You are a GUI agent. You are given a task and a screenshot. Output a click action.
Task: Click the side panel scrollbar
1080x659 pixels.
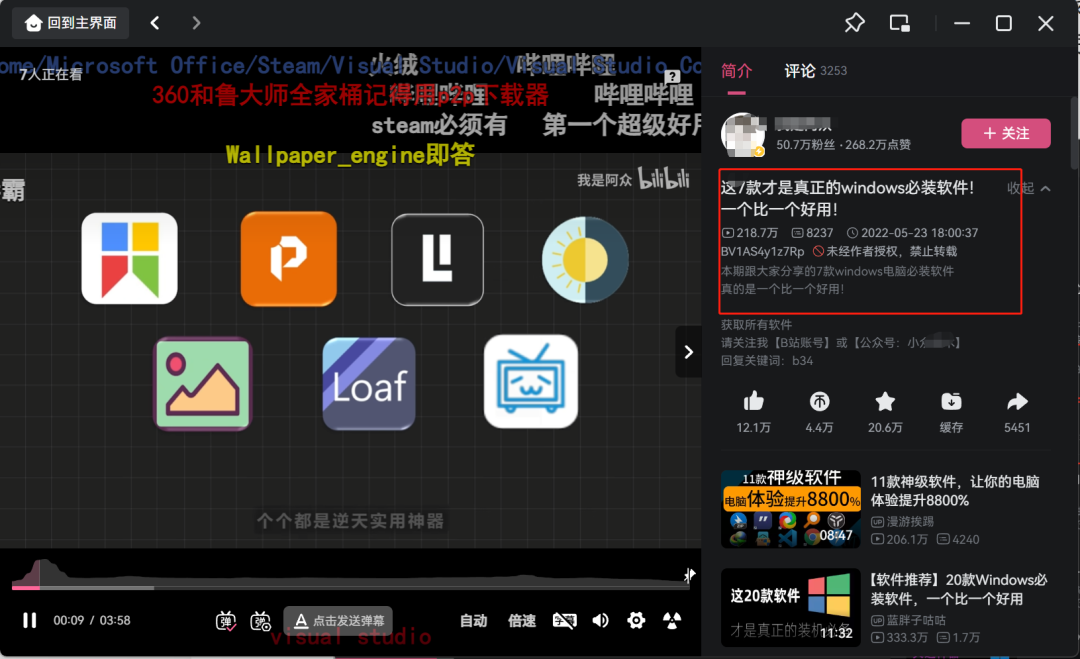pyautogui.click(x=1074, y=133)
